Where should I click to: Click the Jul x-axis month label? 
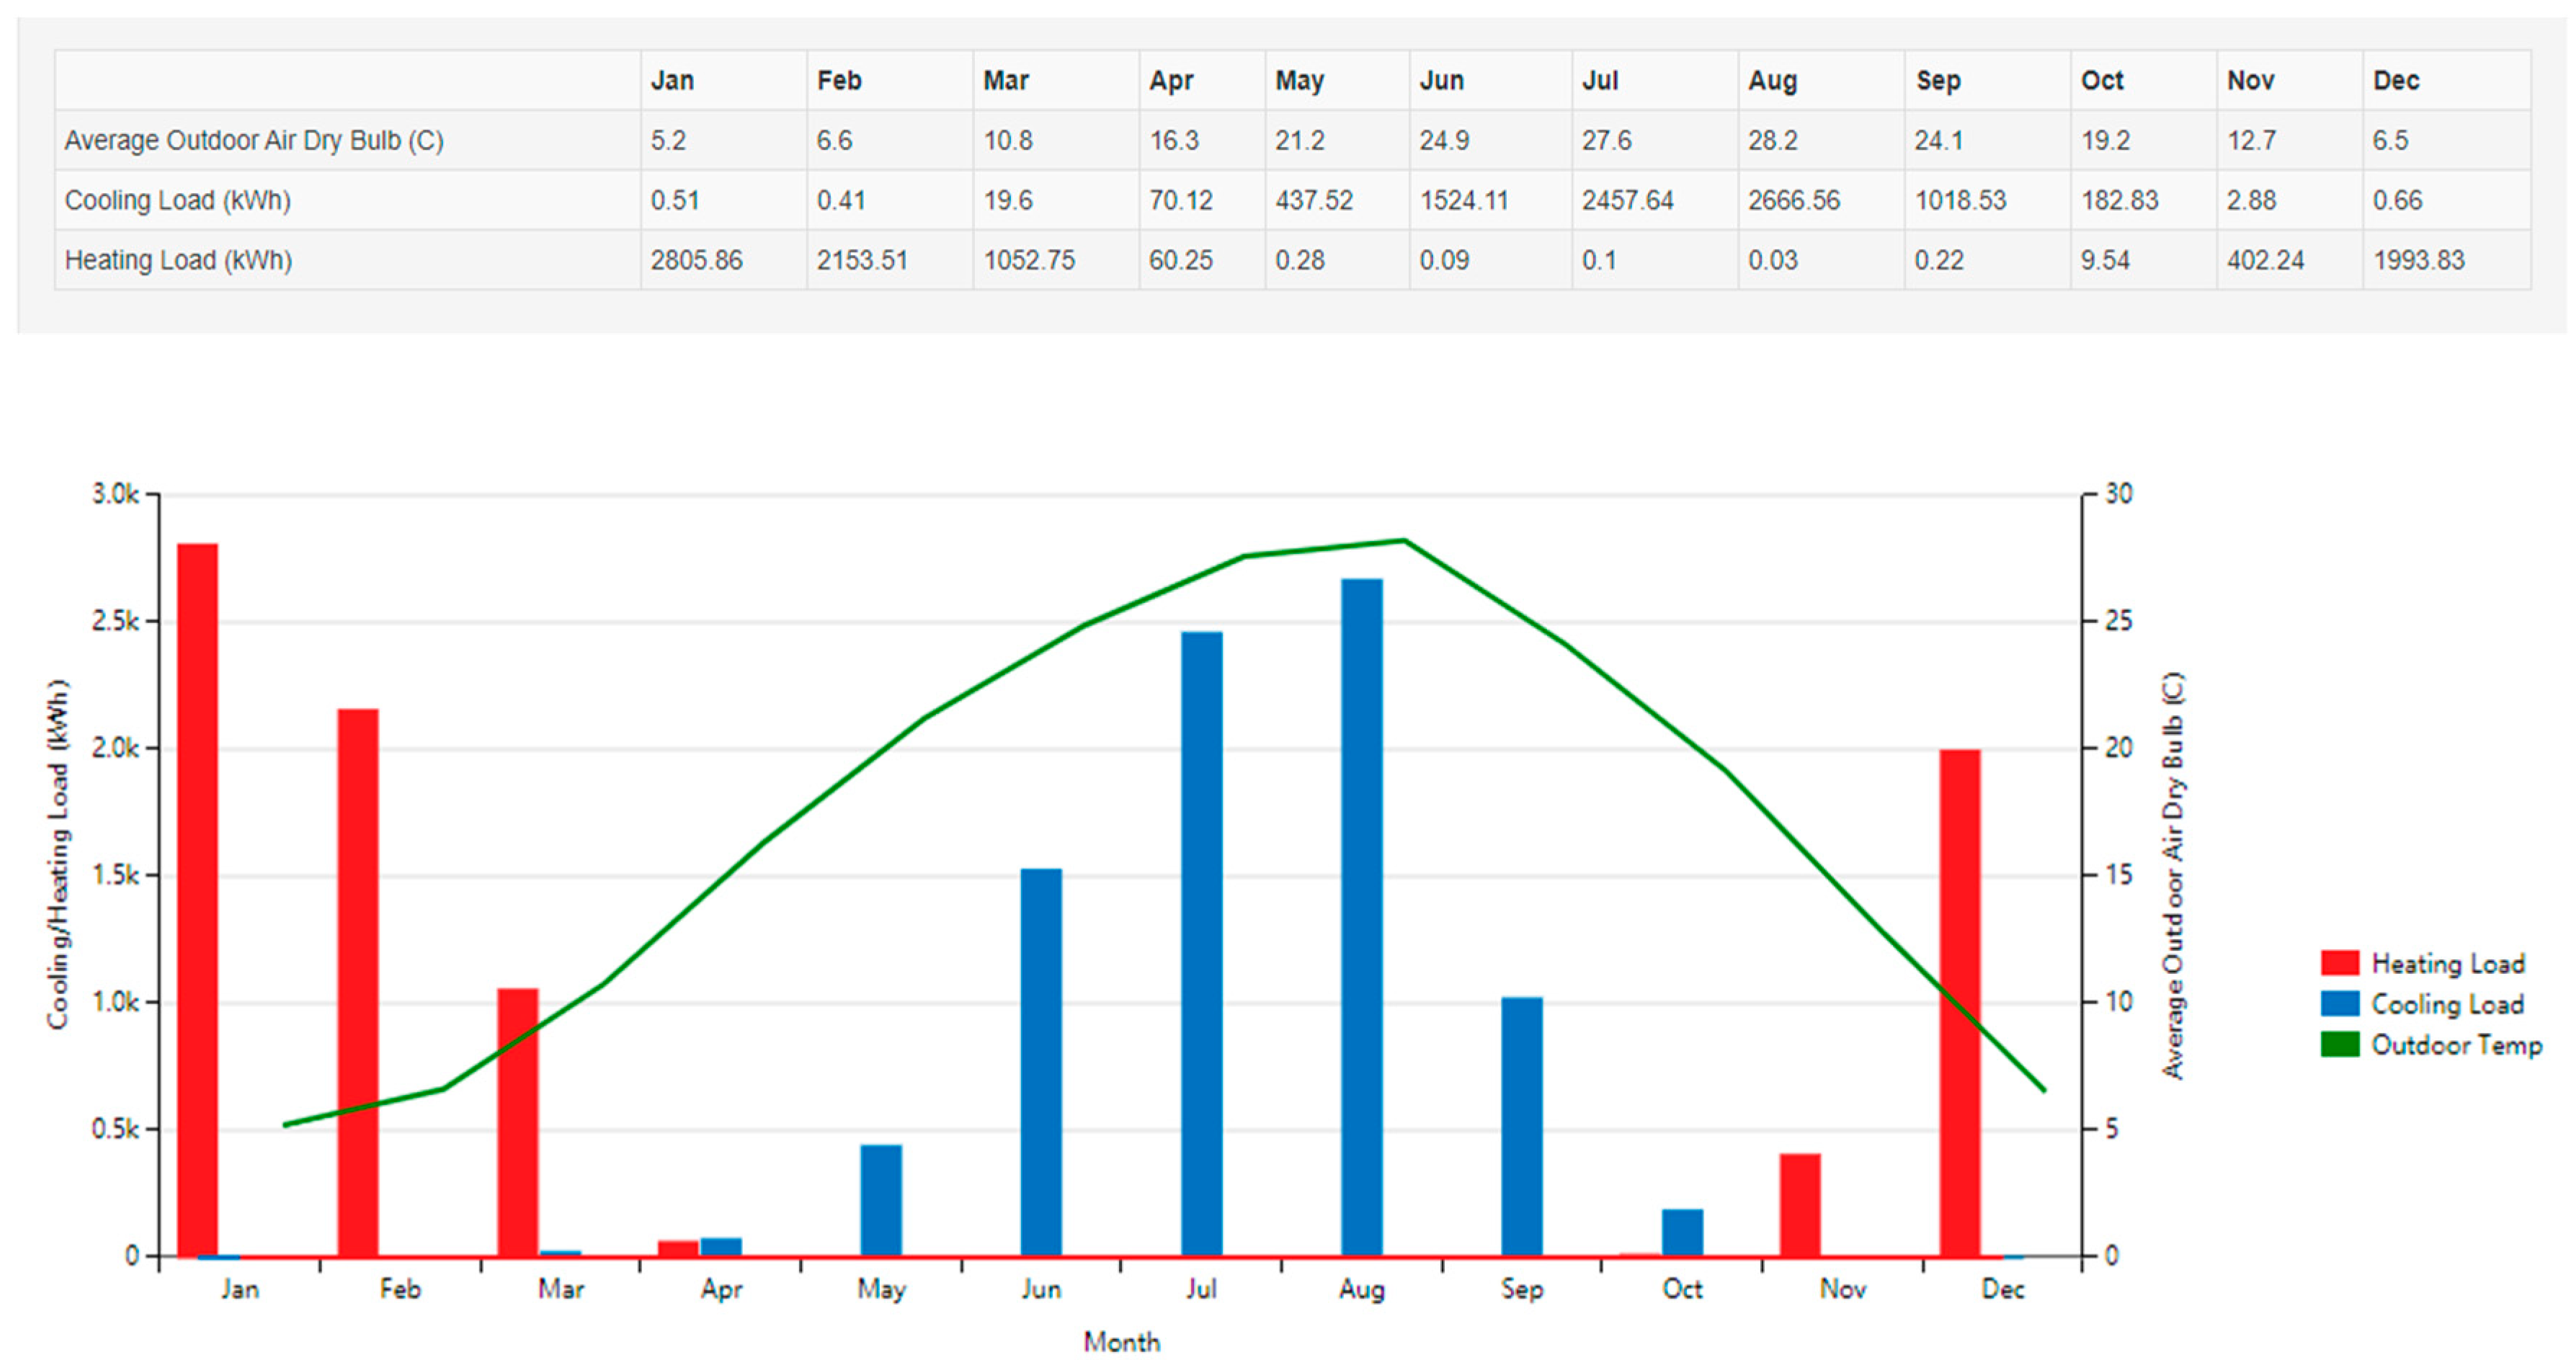(1202, 1289)
